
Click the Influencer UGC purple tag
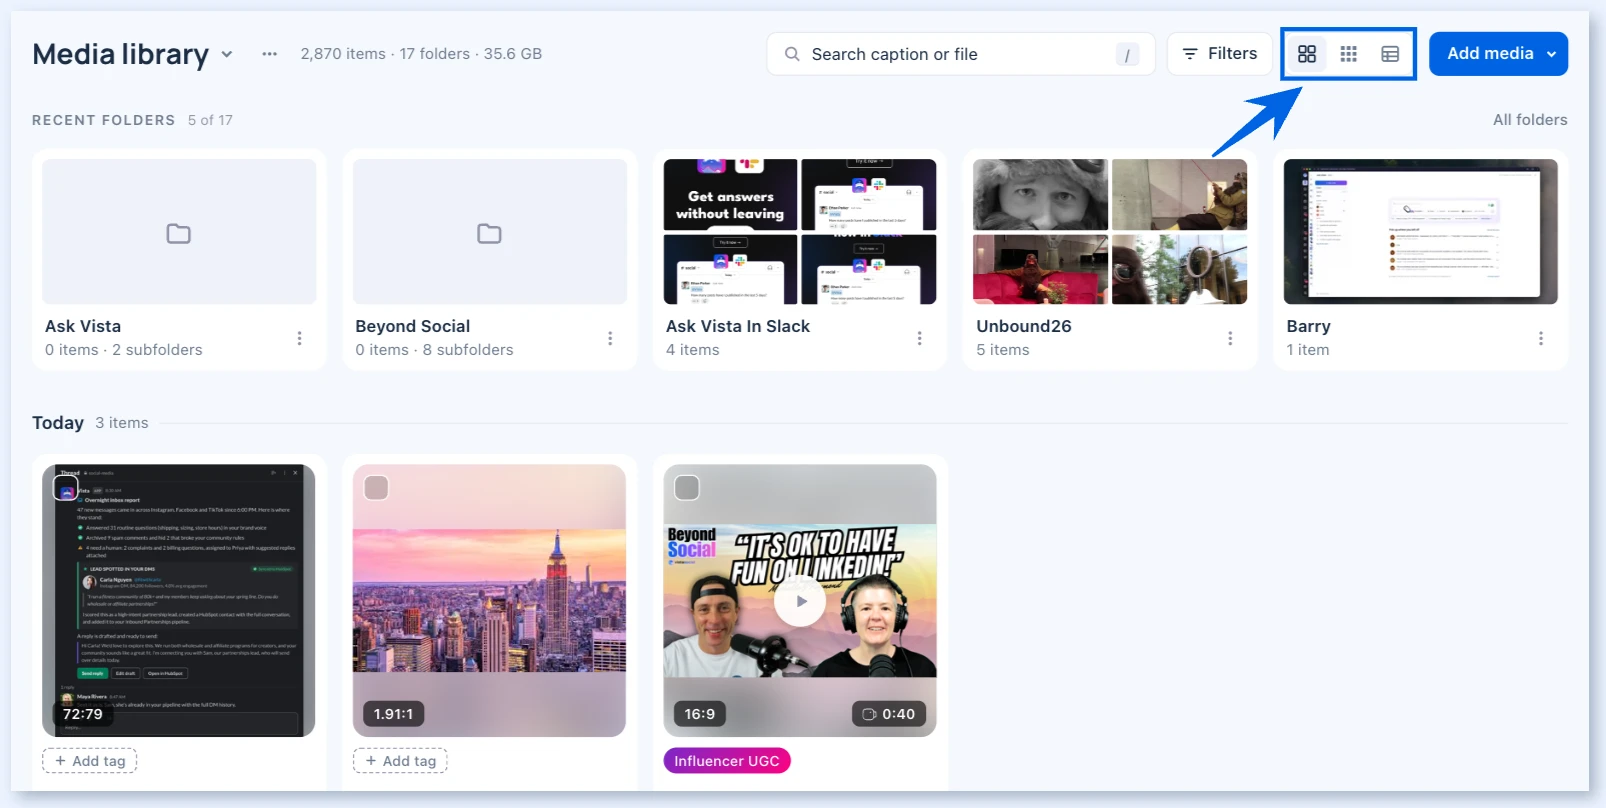click(727, 761)
